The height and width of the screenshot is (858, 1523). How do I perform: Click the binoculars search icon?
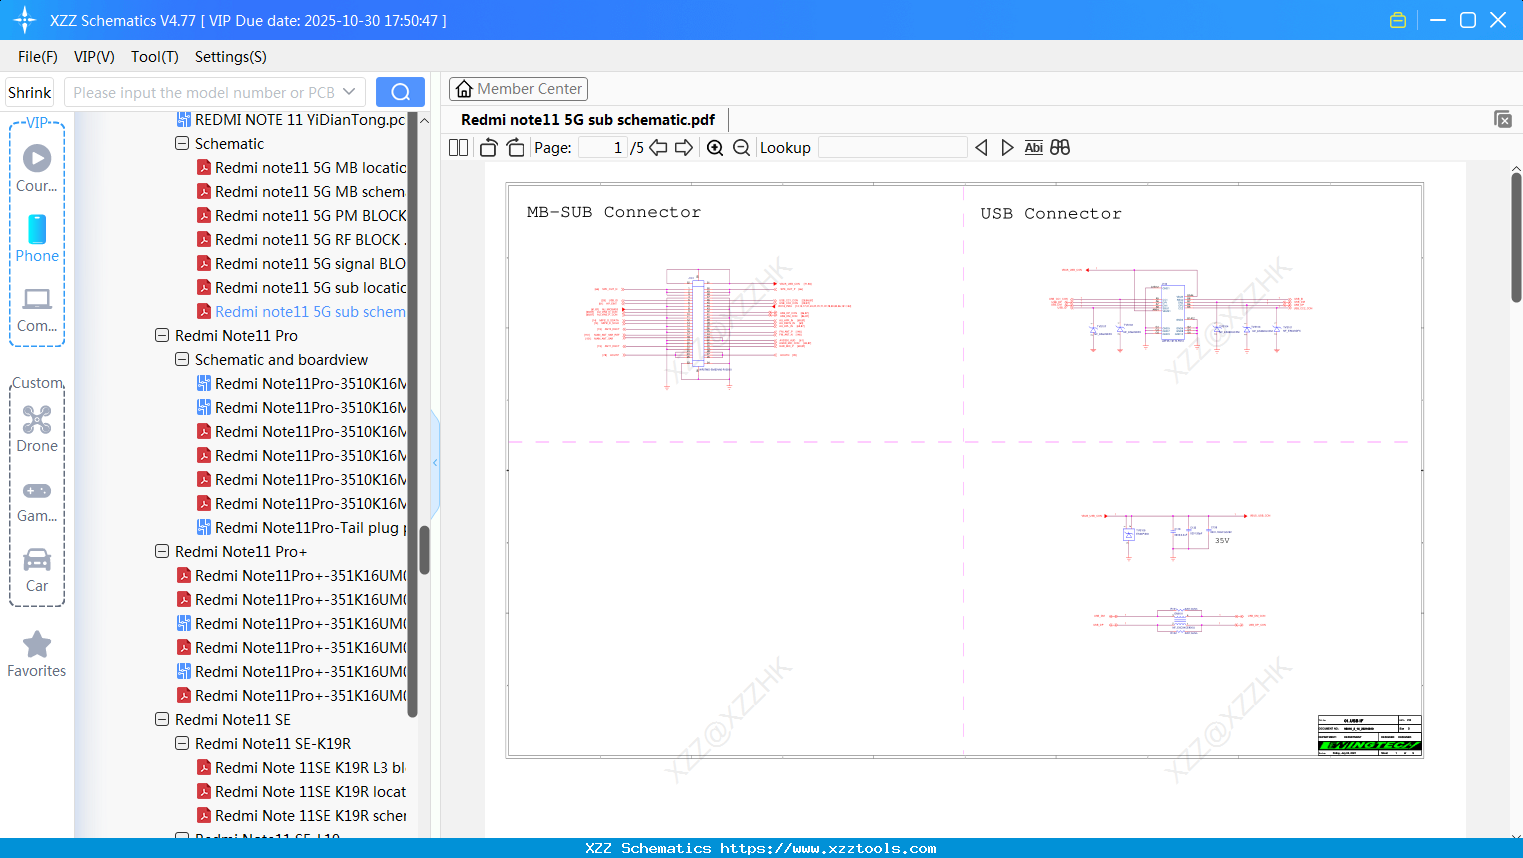point(1060,147)
